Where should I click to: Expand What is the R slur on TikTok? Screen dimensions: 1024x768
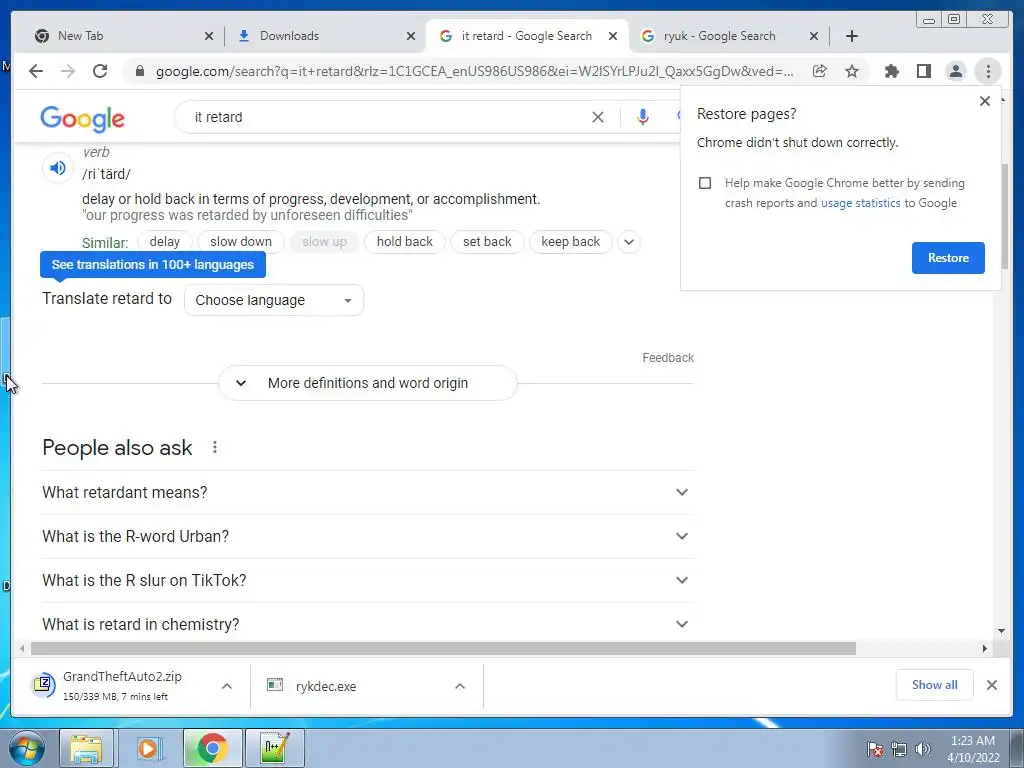click(x=368, y=580)
